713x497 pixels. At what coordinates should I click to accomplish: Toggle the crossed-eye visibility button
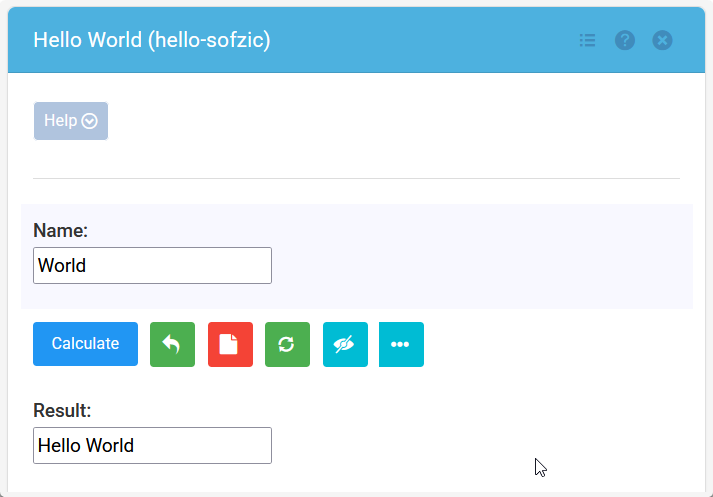[x=345, y=344]
